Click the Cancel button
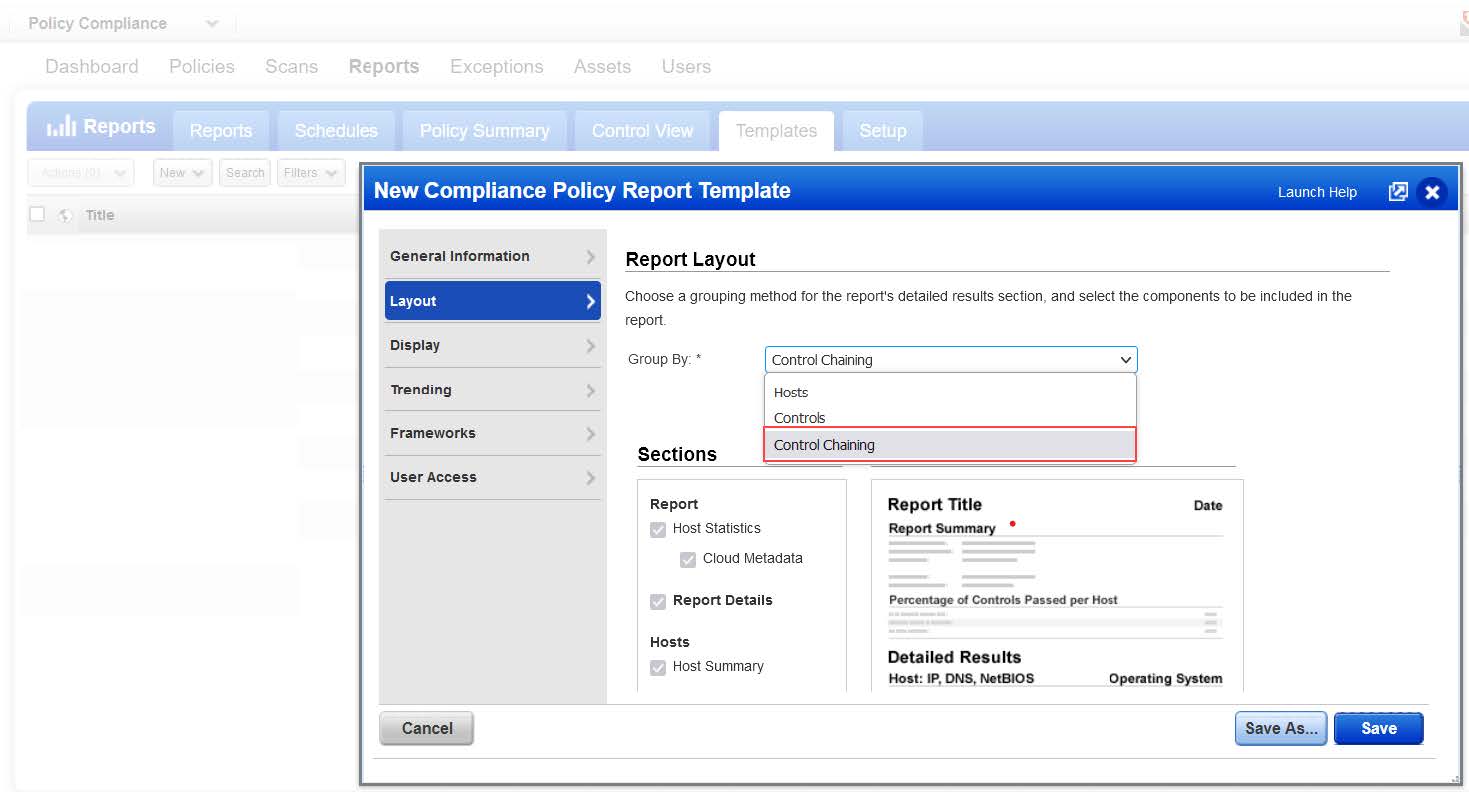This screenshot has width=1469, height=792. (x=427, y=729)
